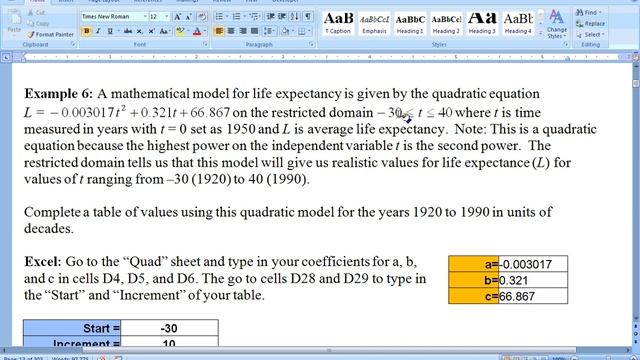Open the highlight color dropdown arrow
The width and height of the screenshot is (640, 360).
point(187,31)
